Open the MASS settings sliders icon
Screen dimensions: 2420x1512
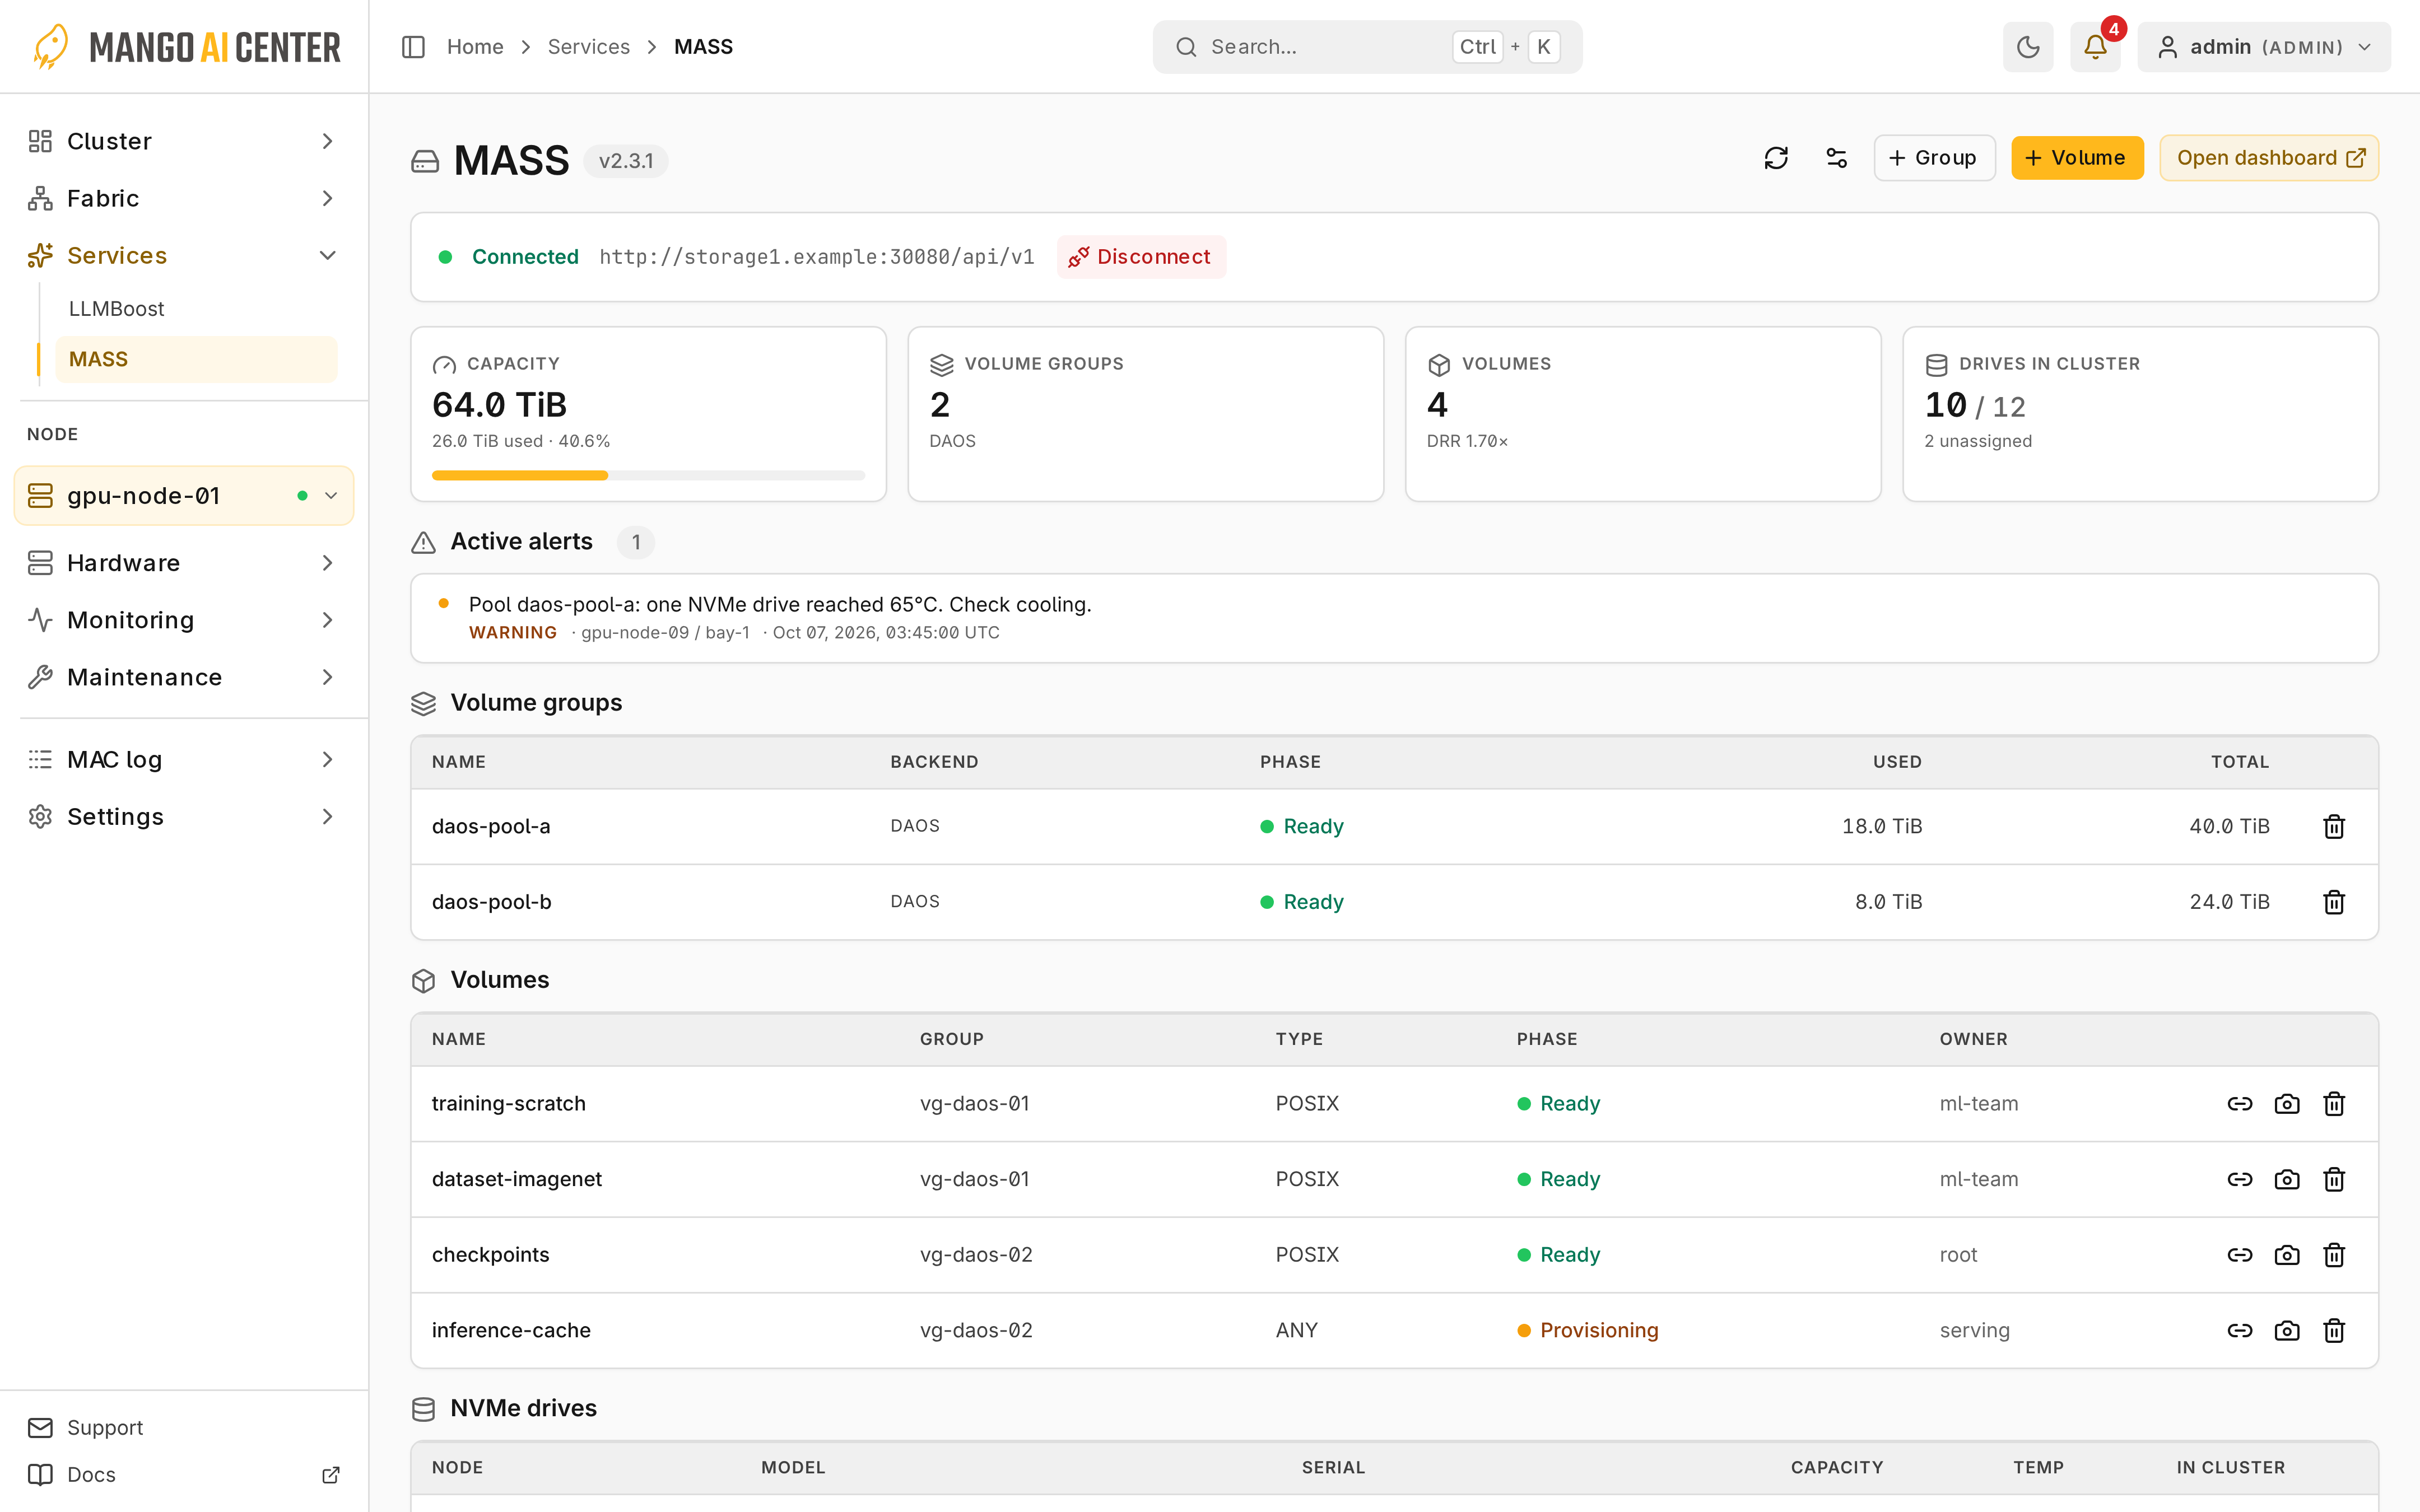(x=1836, y=158)
